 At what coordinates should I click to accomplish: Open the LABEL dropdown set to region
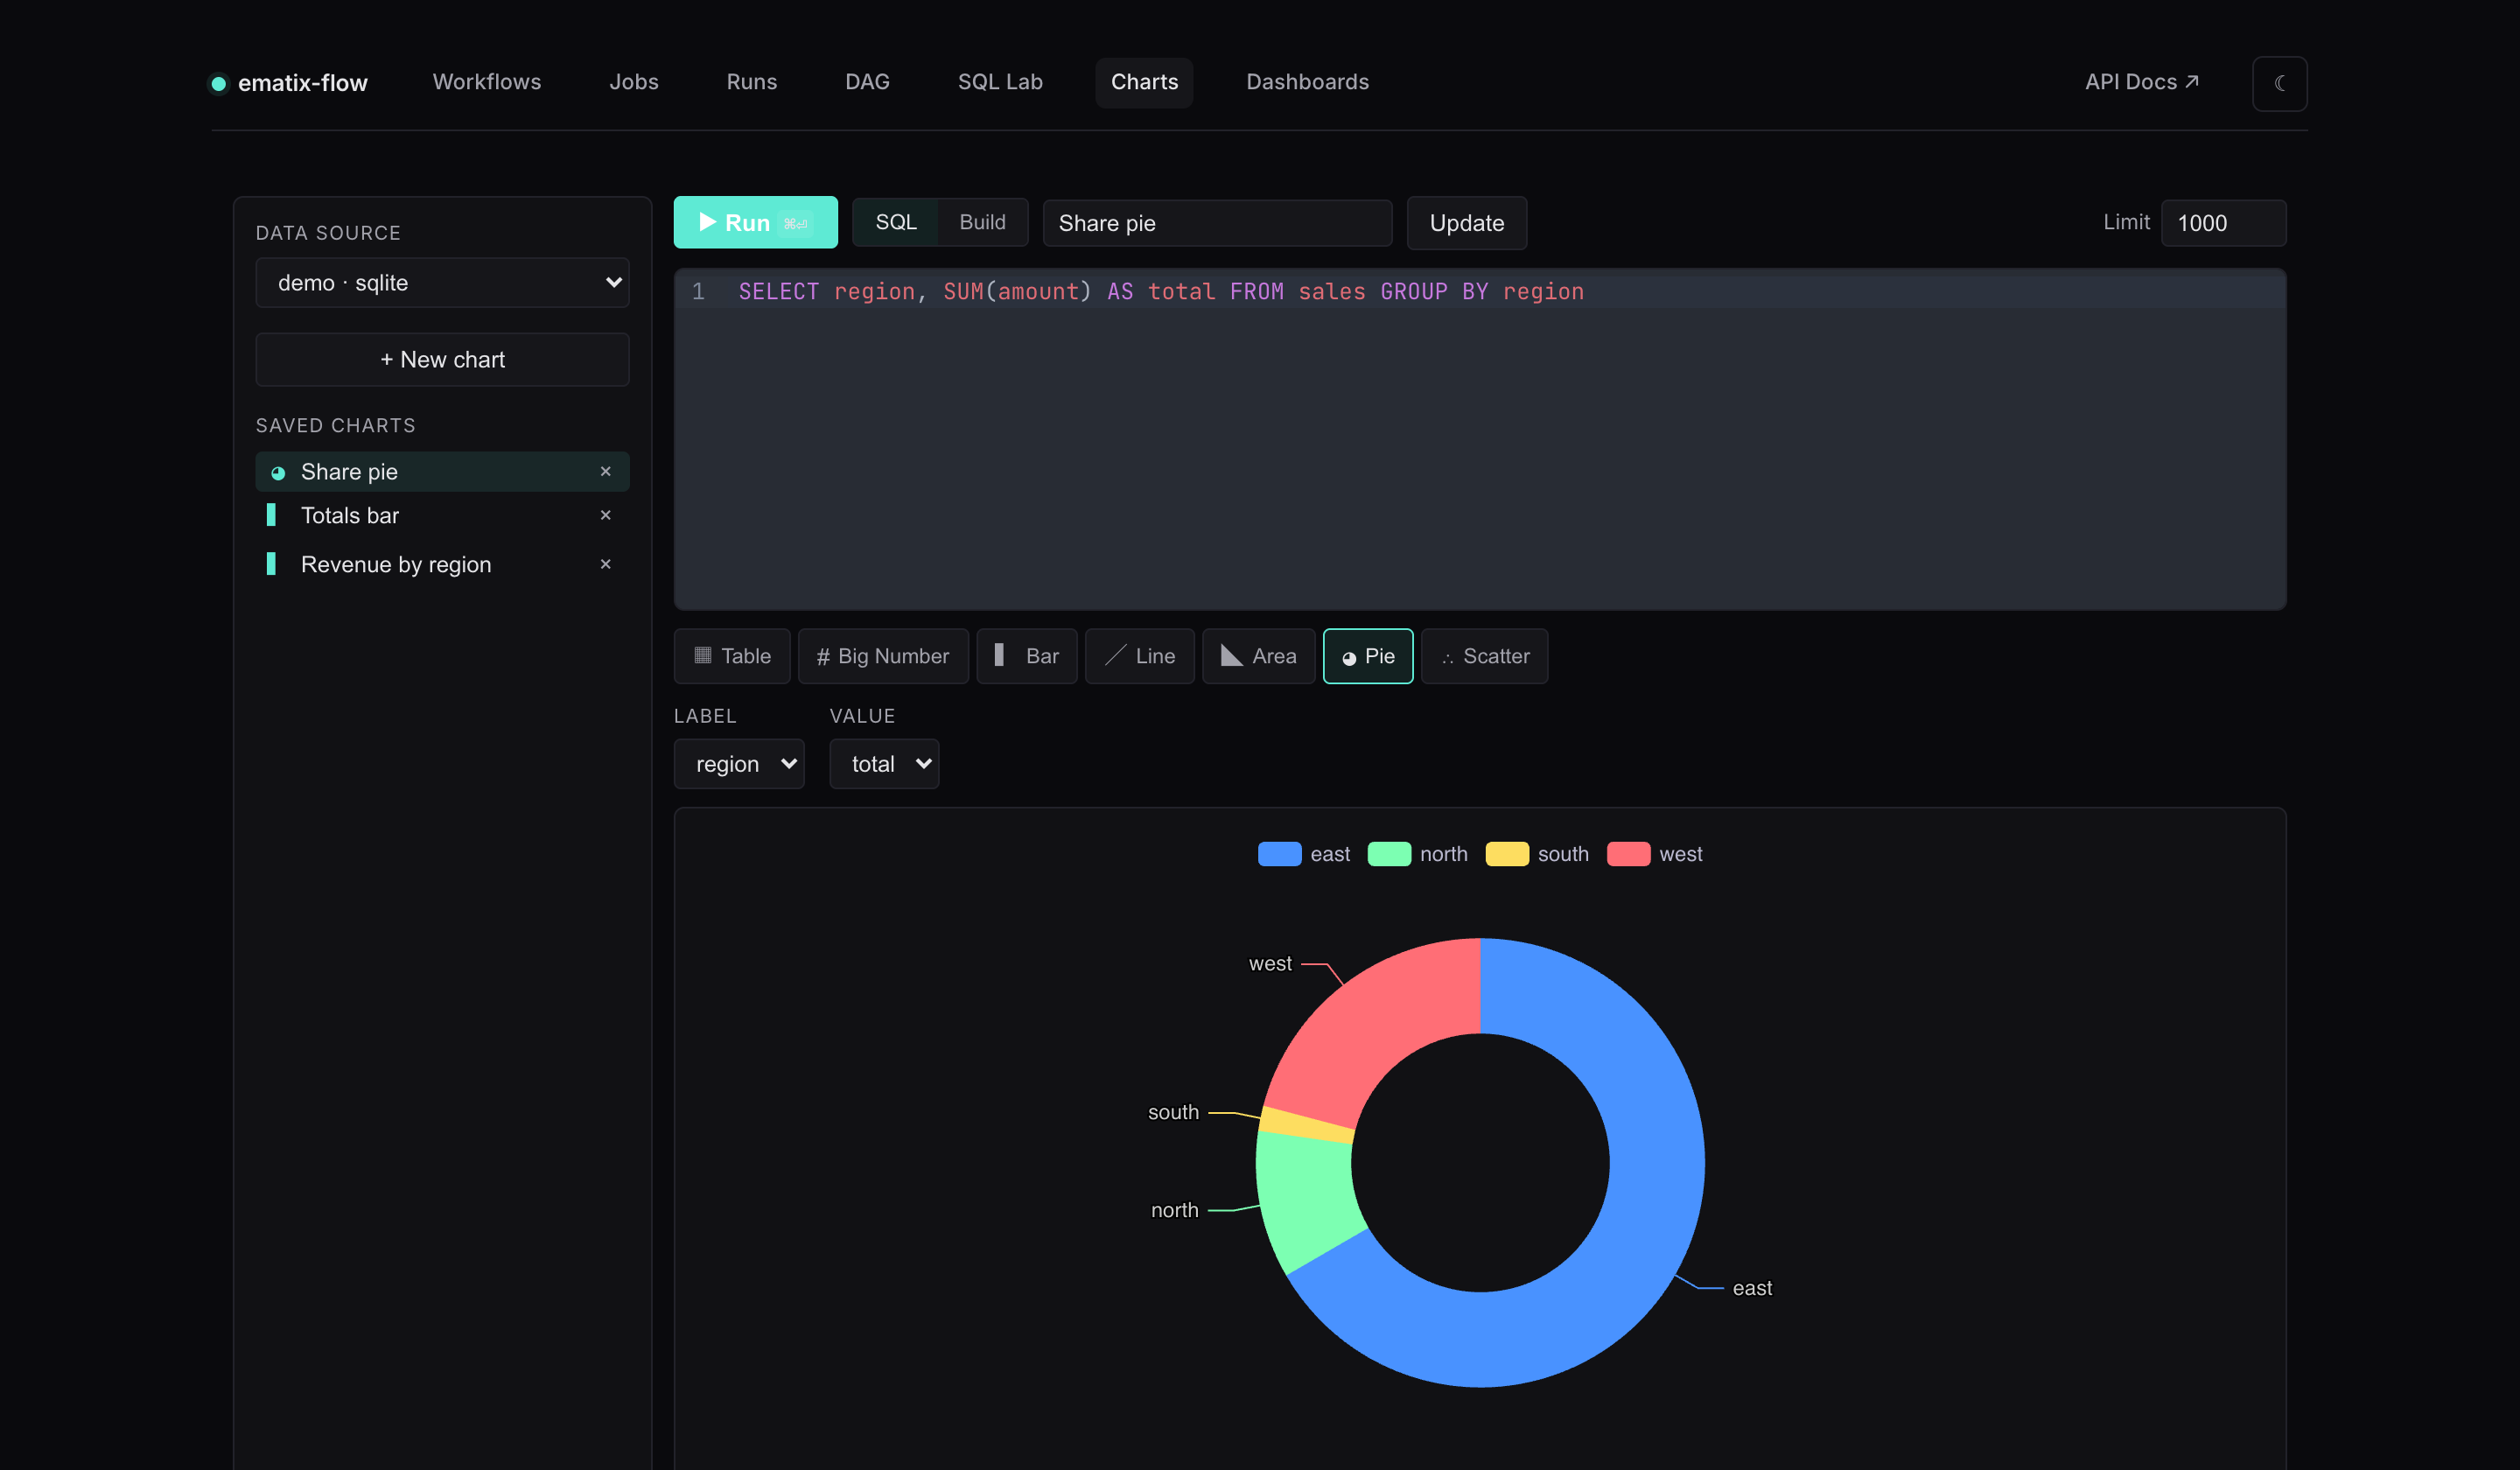click(739, 764)
